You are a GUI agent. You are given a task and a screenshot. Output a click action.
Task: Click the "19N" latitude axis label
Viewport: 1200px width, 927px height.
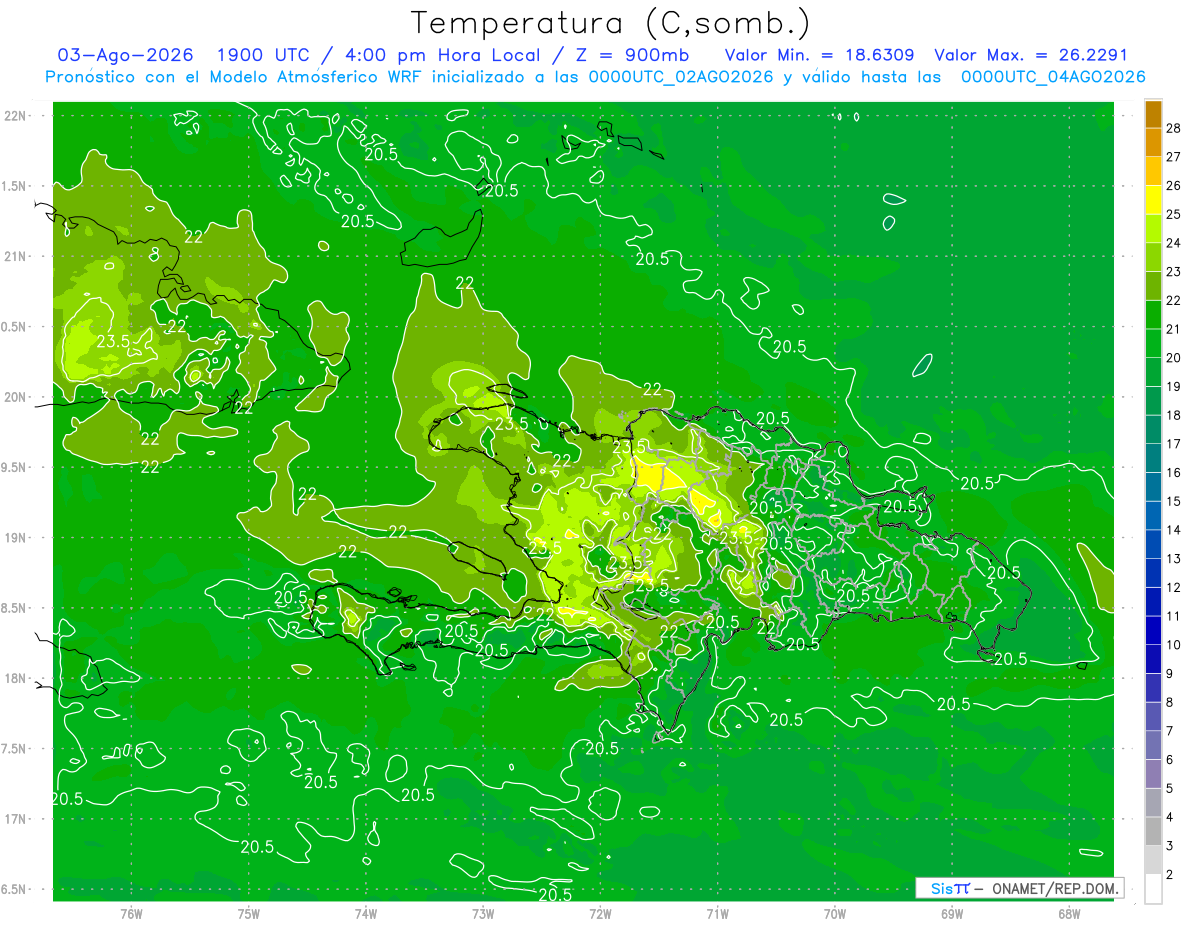(x=14, y=538)
